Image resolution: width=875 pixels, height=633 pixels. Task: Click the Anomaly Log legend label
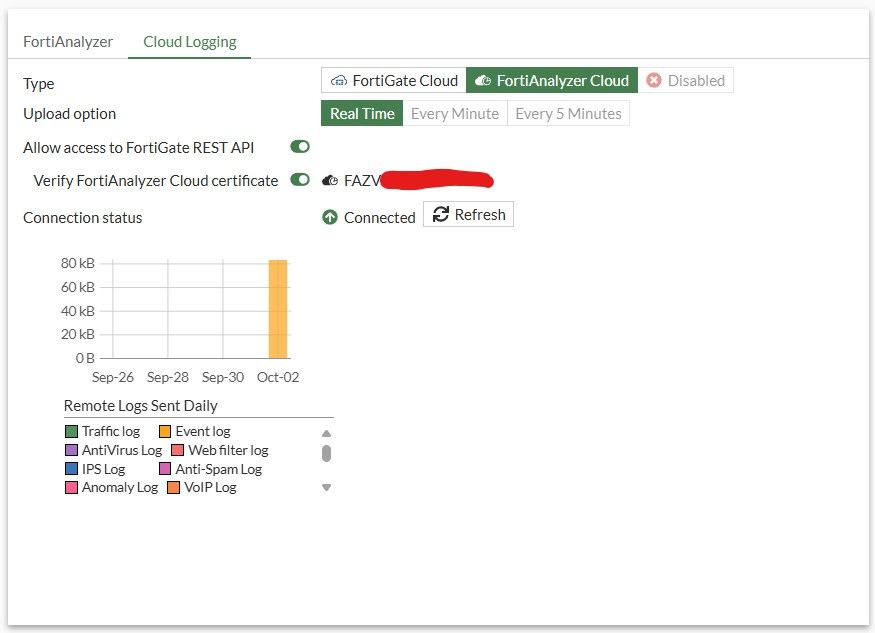coord(120,488)
